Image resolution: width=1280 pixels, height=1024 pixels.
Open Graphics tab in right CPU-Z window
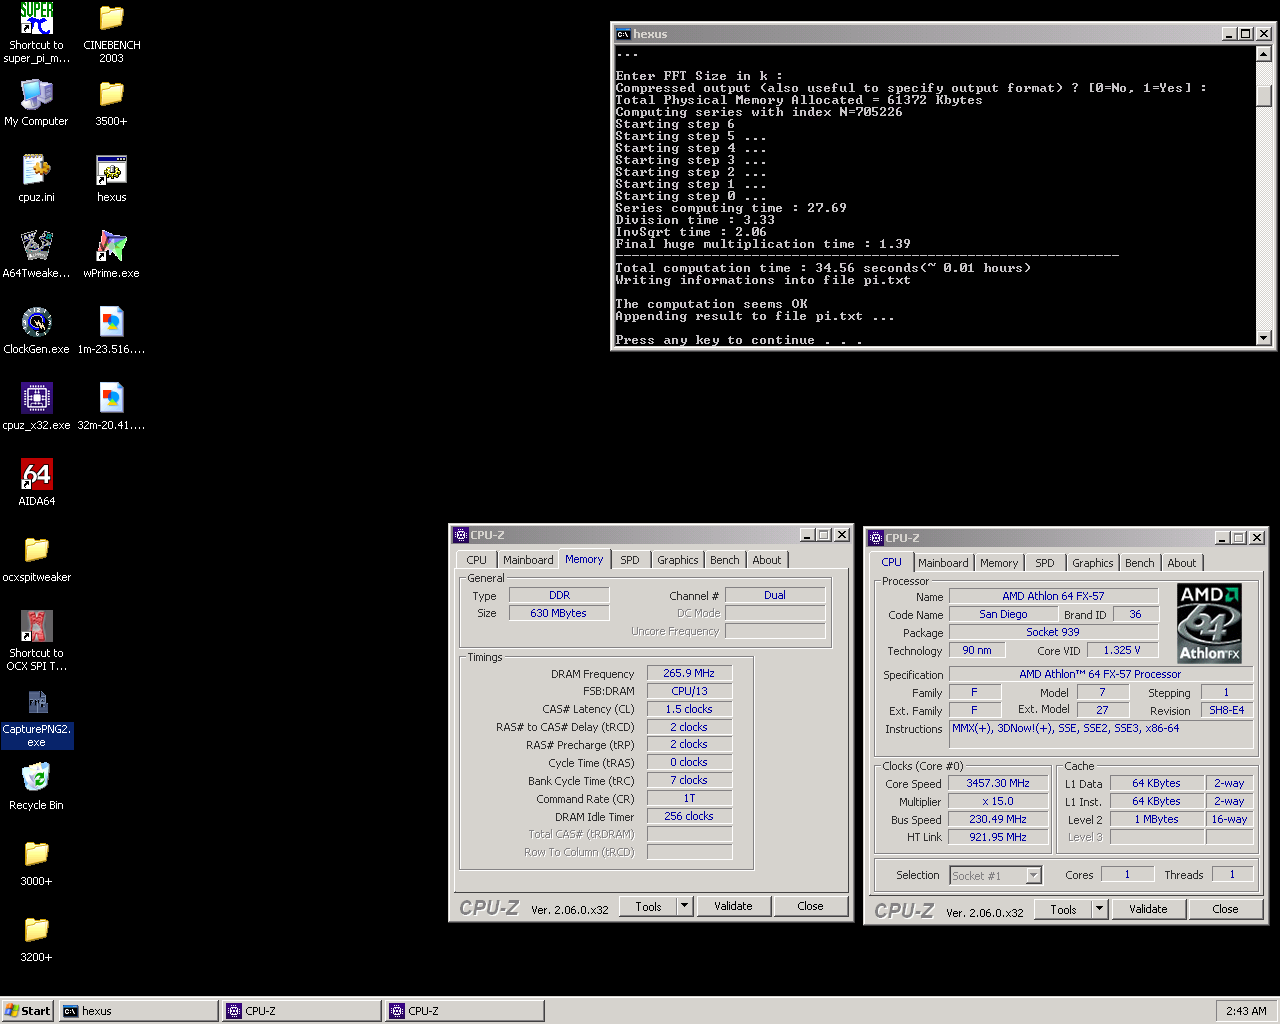[1093, 563]
